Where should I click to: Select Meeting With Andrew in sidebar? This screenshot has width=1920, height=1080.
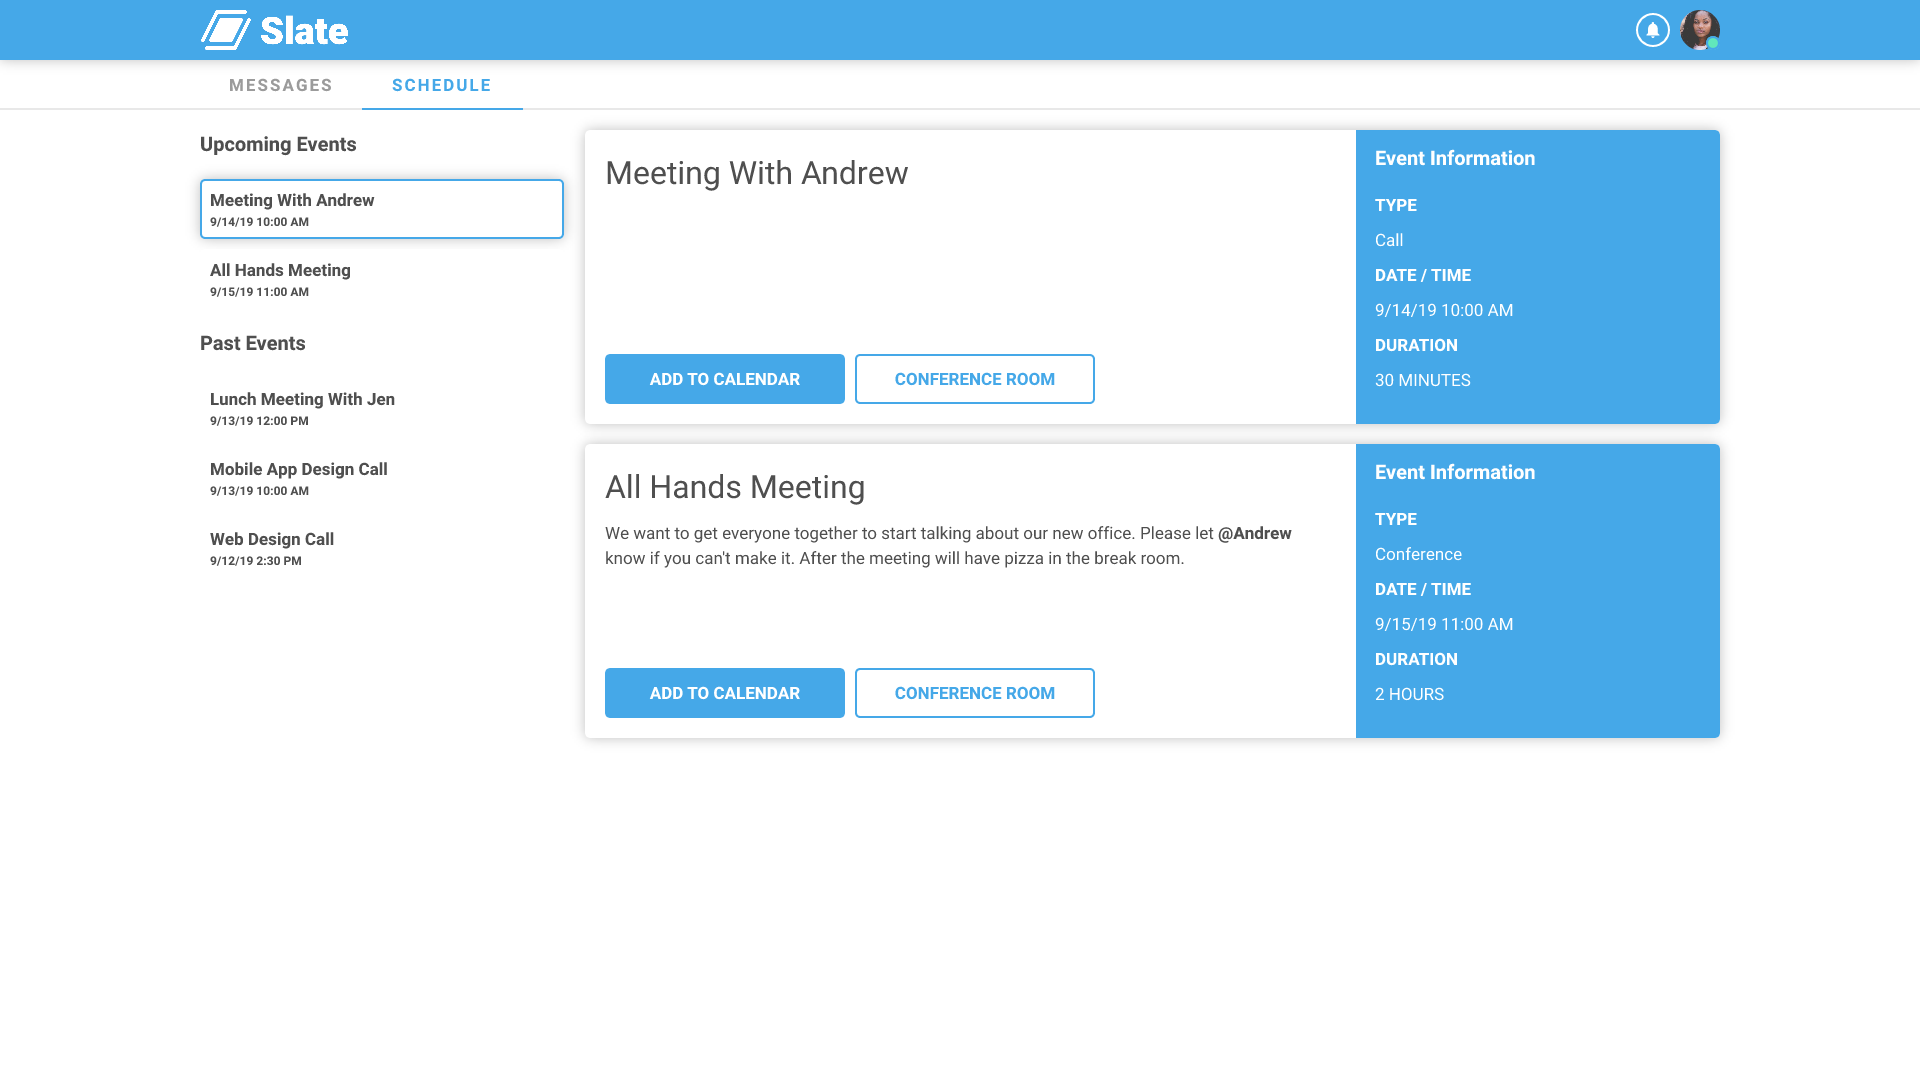point(381,209)
